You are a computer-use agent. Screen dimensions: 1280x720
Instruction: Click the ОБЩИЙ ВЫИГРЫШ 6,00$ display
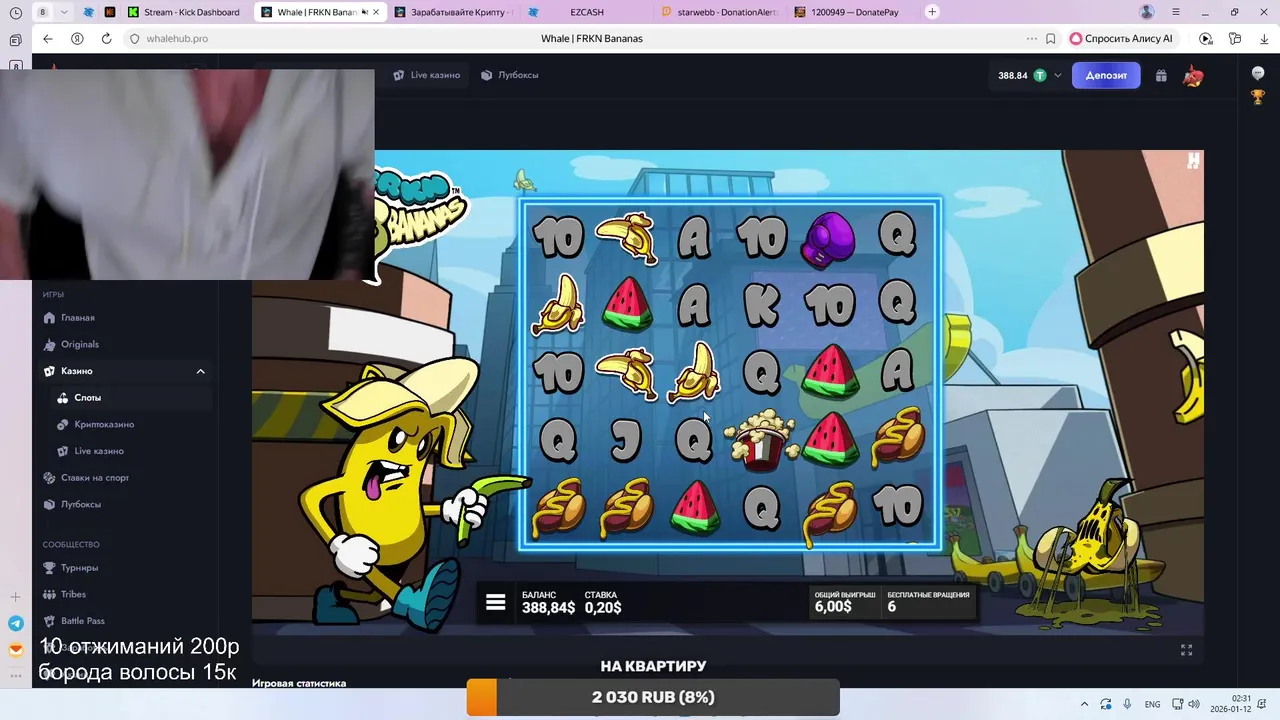845,601
